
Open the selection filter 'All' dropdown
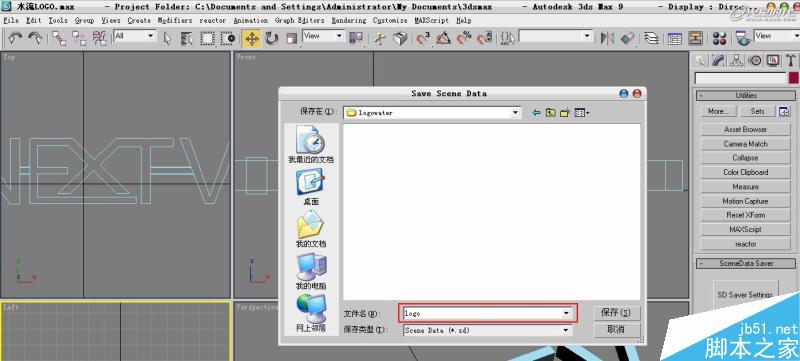(x=134, y=36)
